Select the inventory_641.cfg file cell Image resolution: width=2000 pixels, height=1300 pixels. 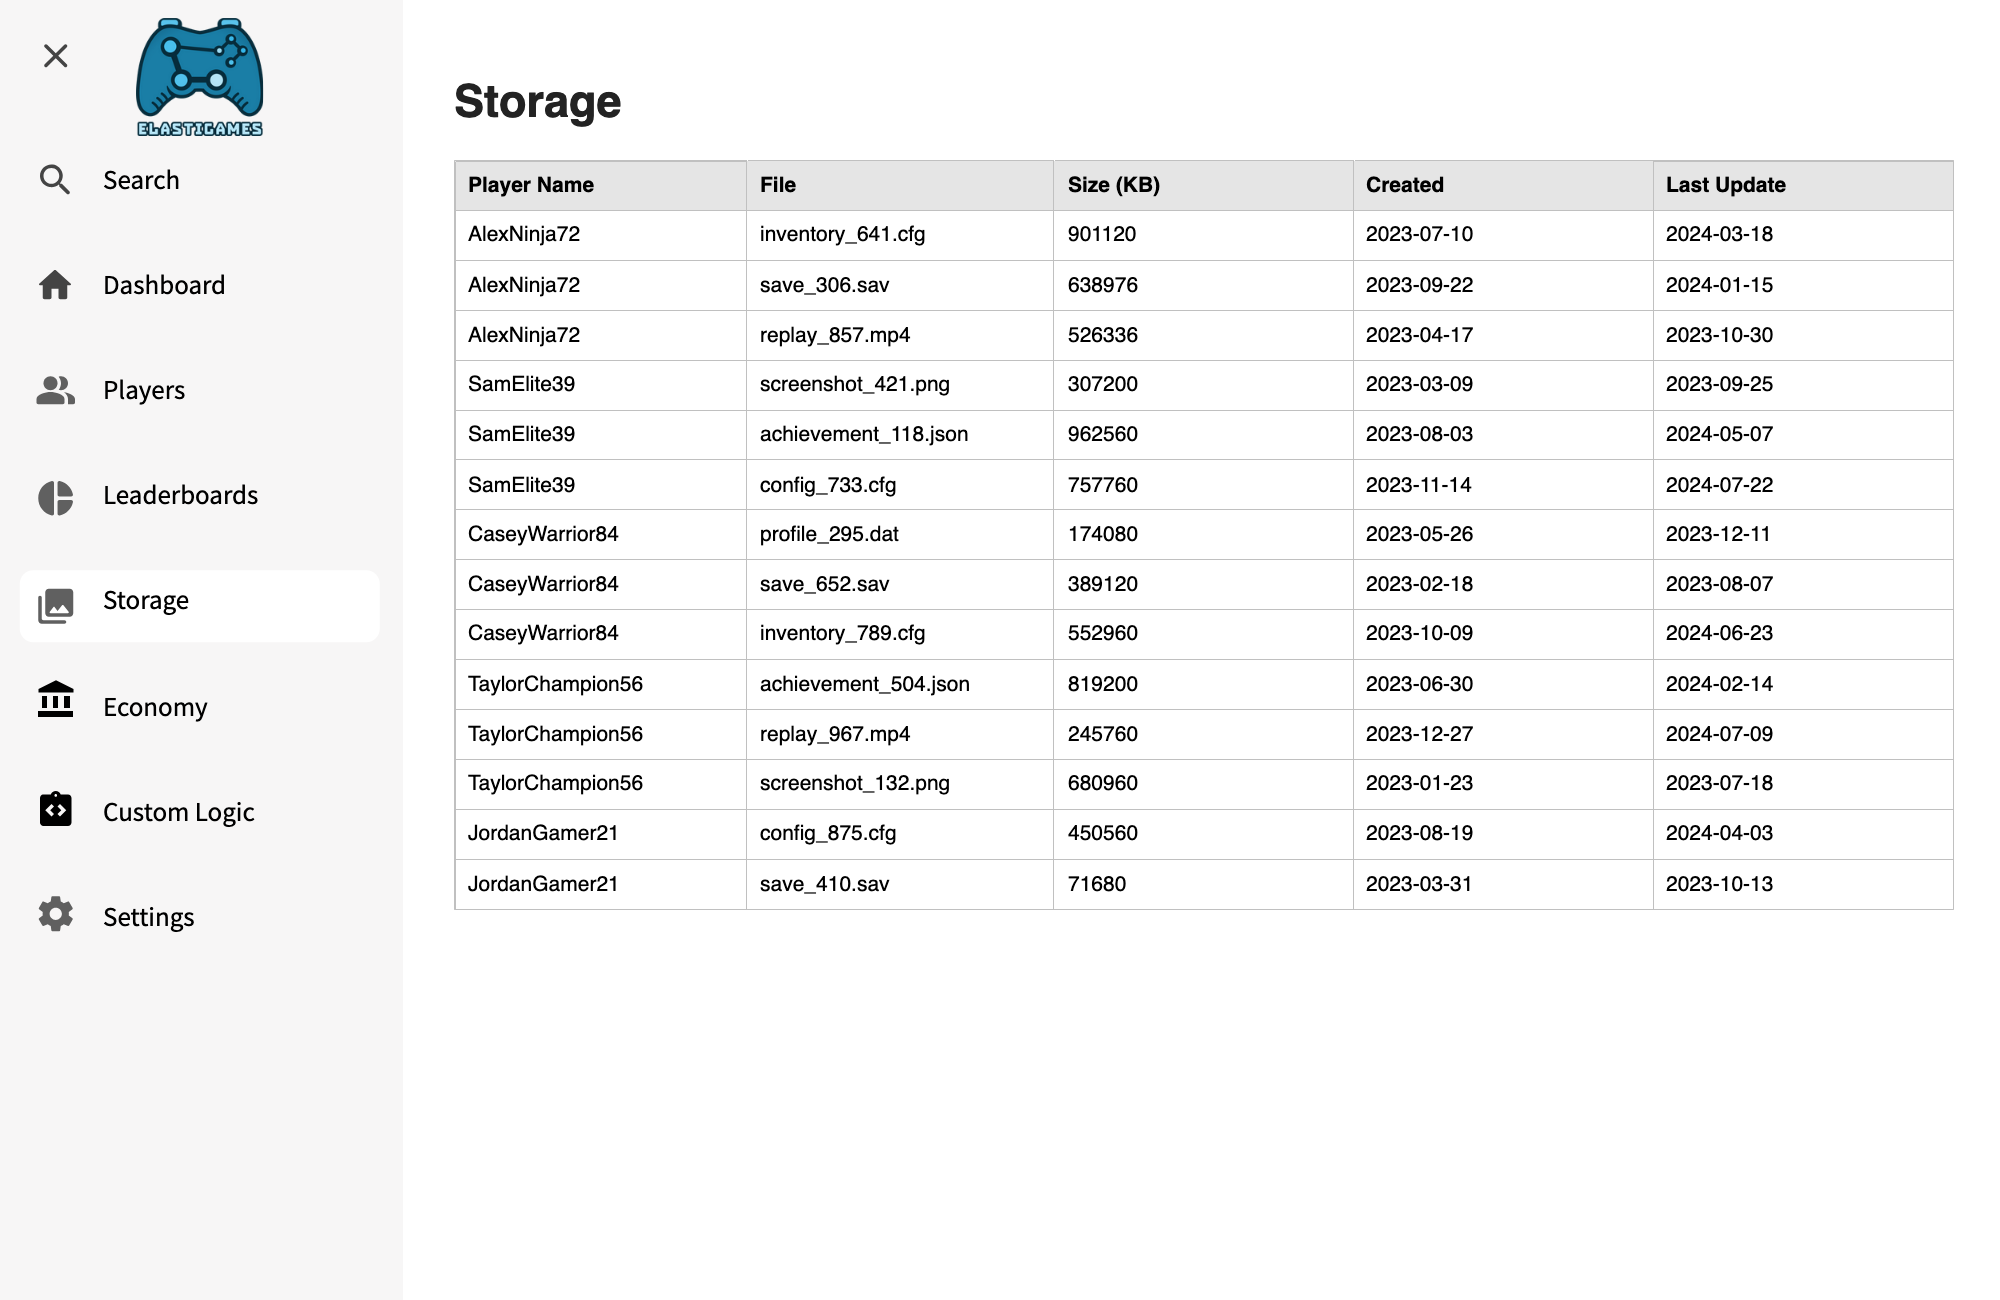[x=842, y=234]
